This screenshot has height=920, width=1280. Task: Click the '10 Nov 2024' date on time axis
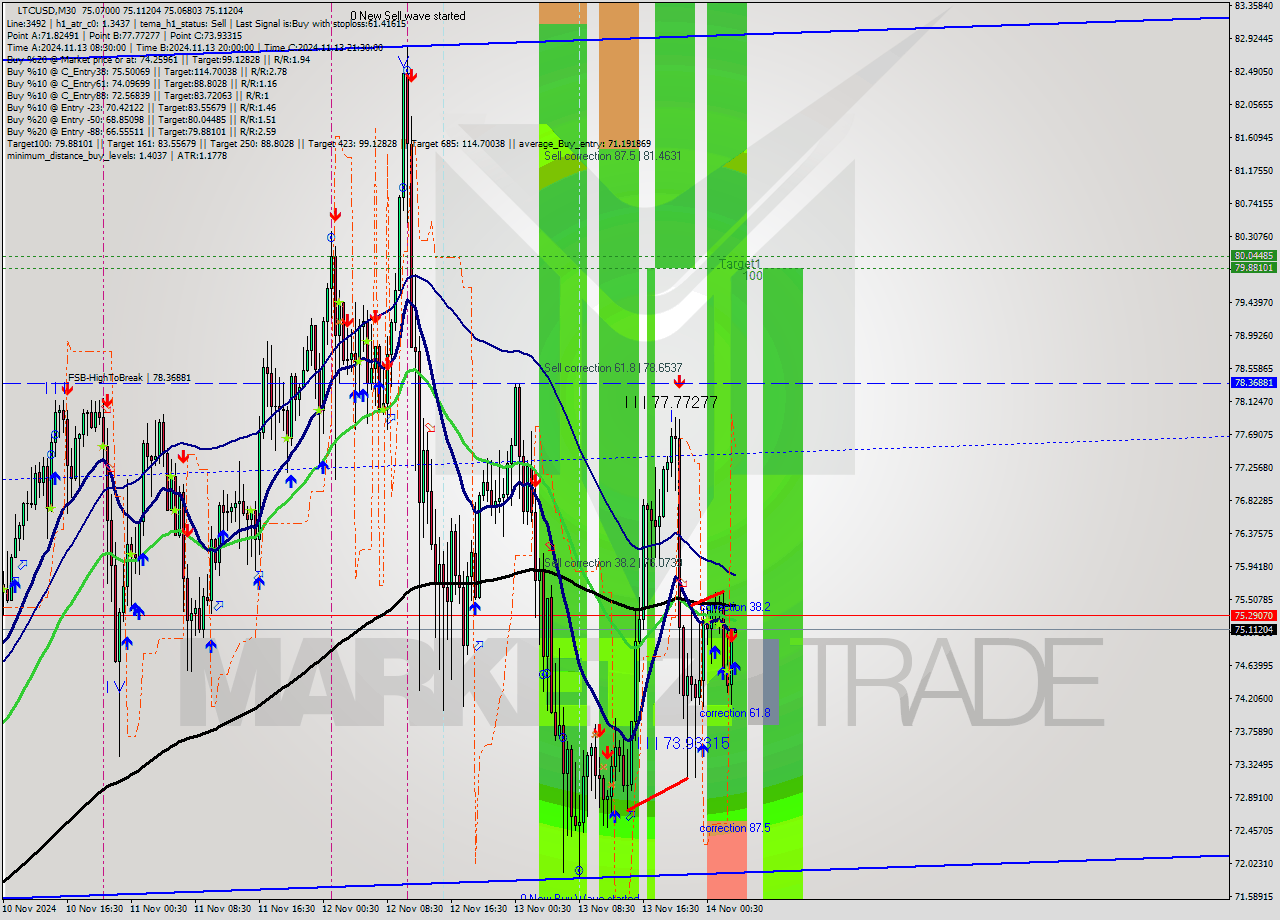[31, 909]
